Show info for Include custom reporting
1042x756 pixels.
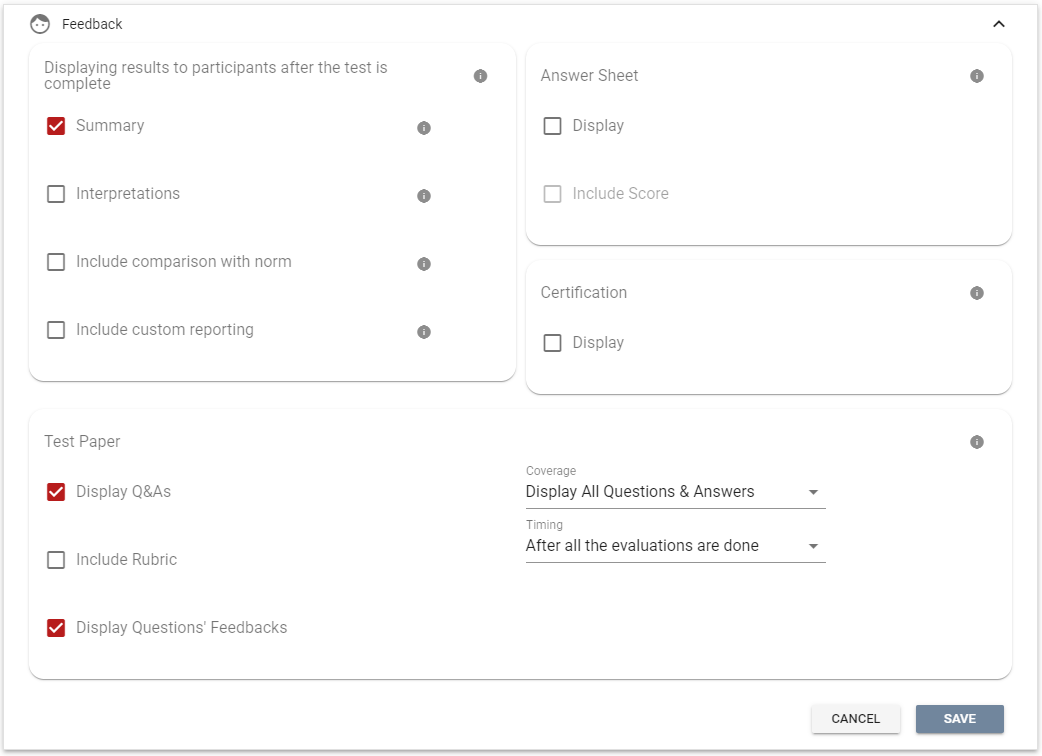(424, 331)
